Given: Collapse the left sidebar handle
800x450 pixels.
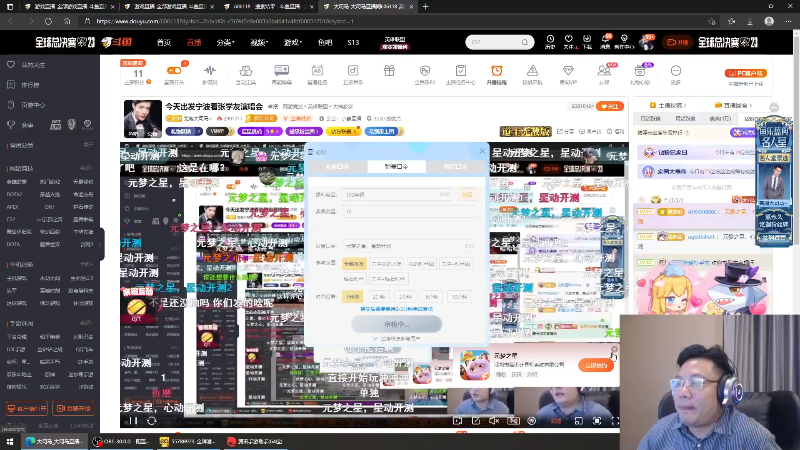Looking at the screenshot, I should [x=102, y=244].
